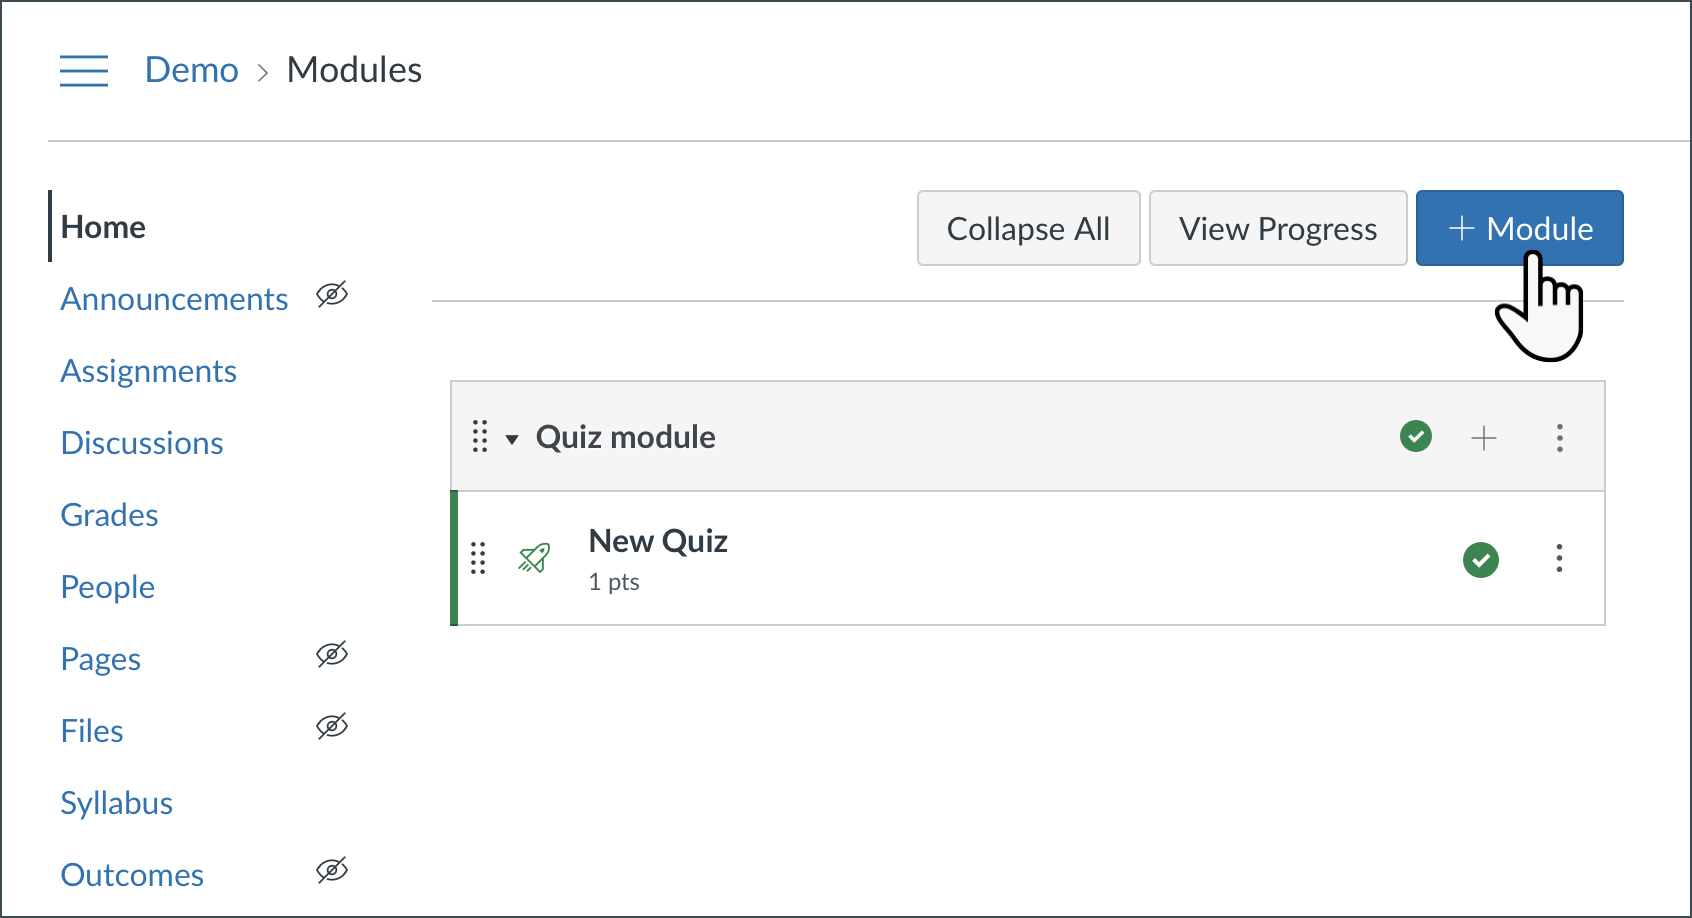Screen dimensions: 1692x918
Task: Collapse the Quiz module with arrow
Action: pos(512,439)
